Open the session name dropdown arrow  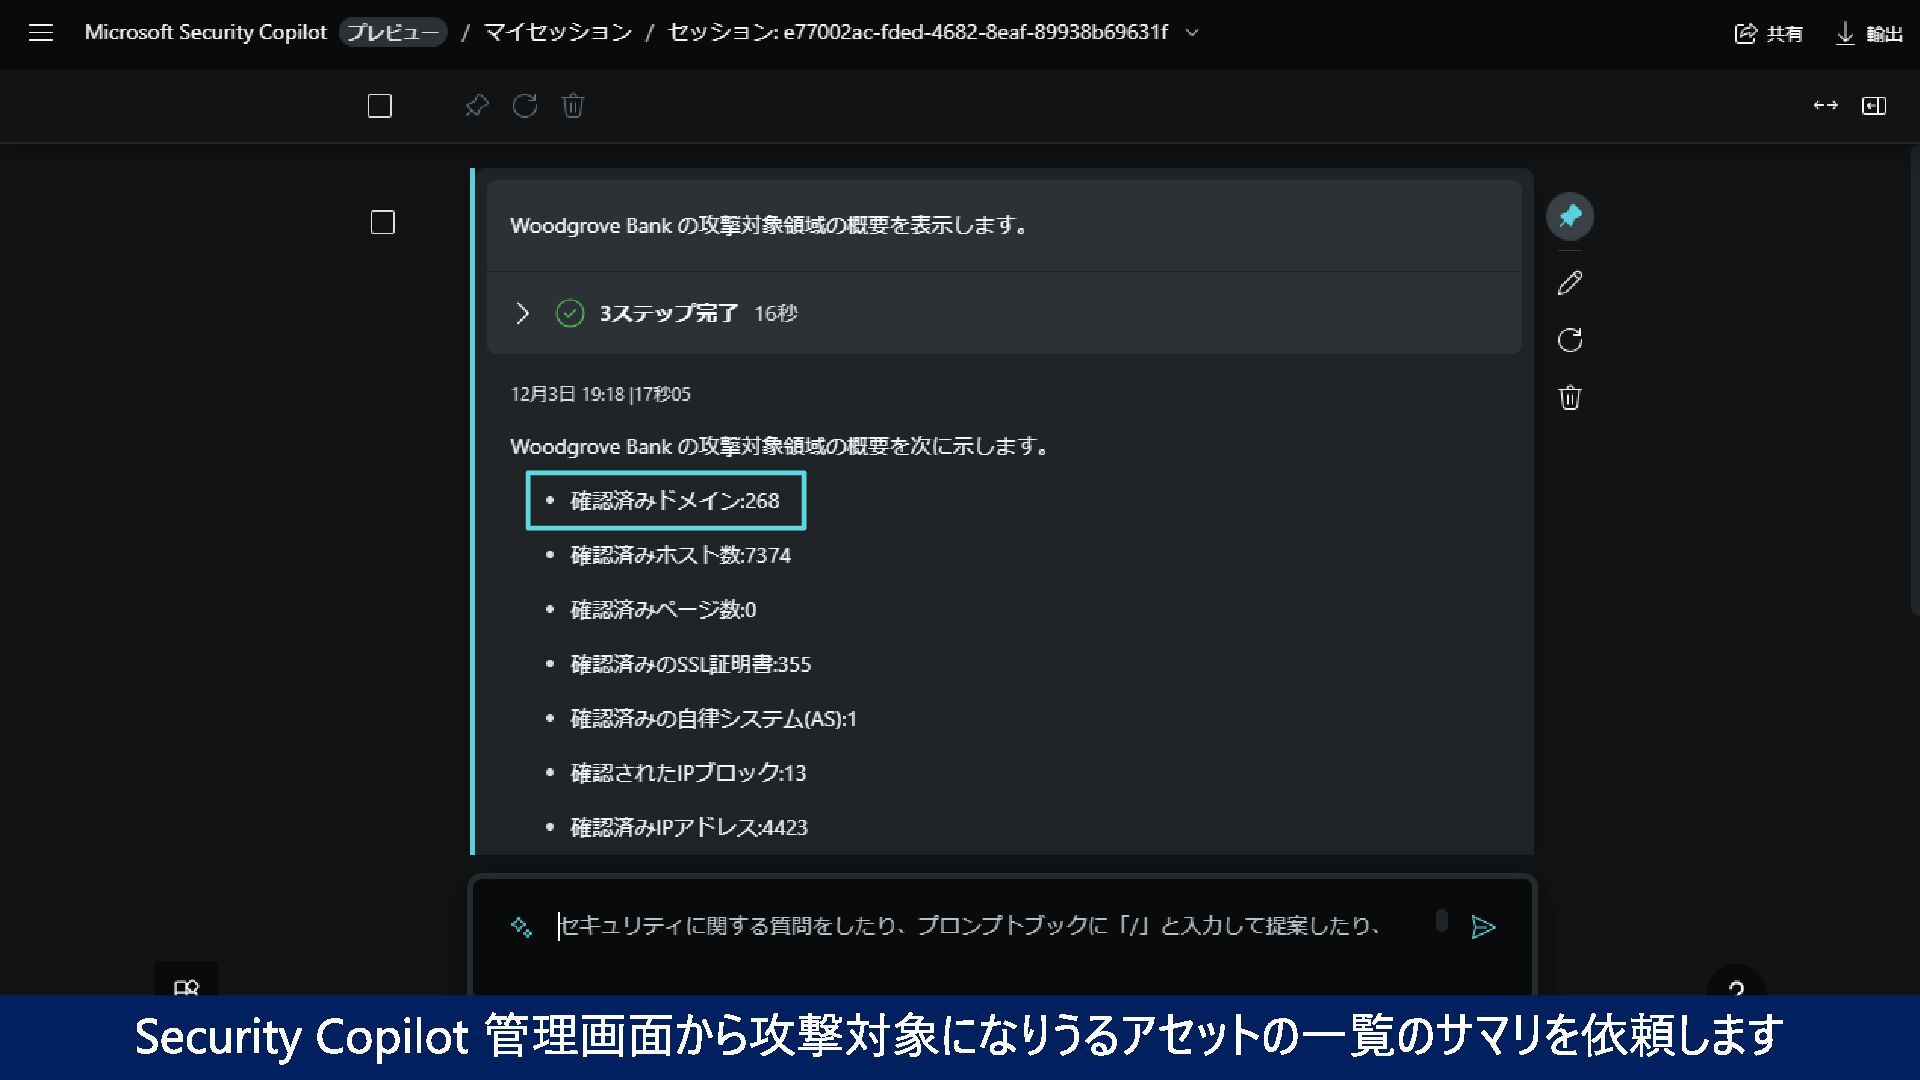[1192, 33]
